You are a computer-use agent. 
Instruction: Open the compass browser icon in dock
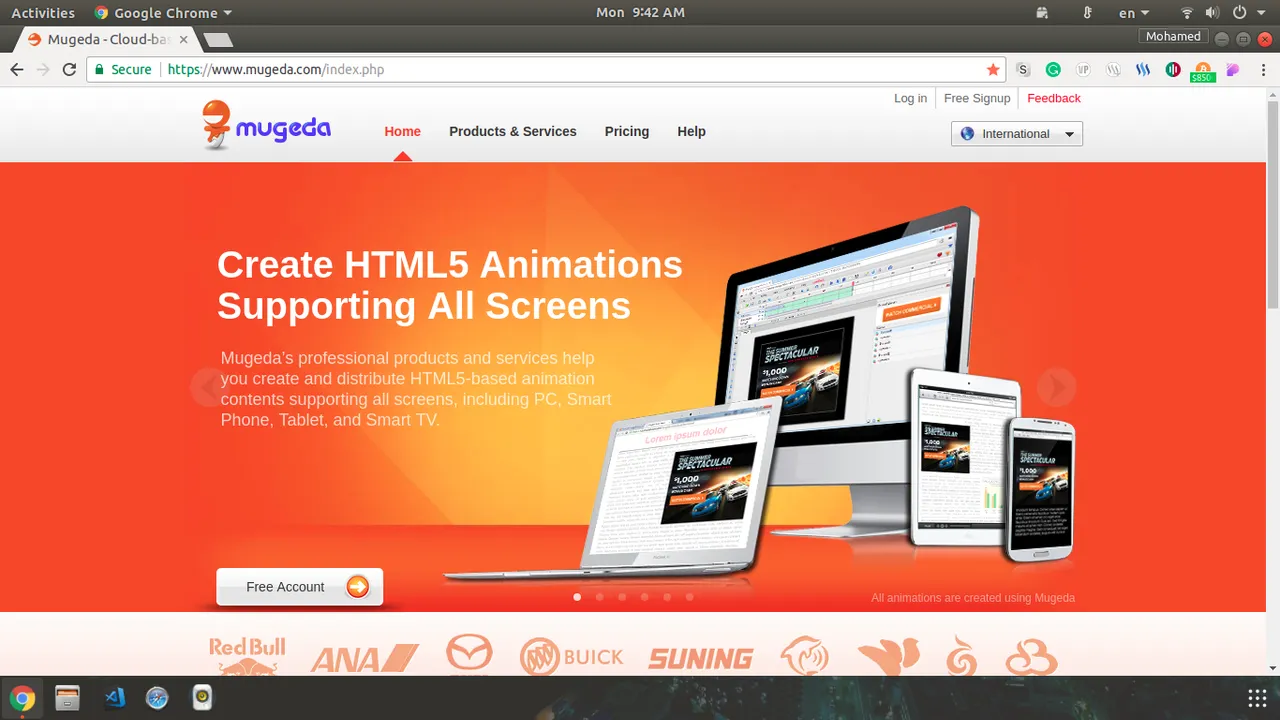[x=157, y=698]
